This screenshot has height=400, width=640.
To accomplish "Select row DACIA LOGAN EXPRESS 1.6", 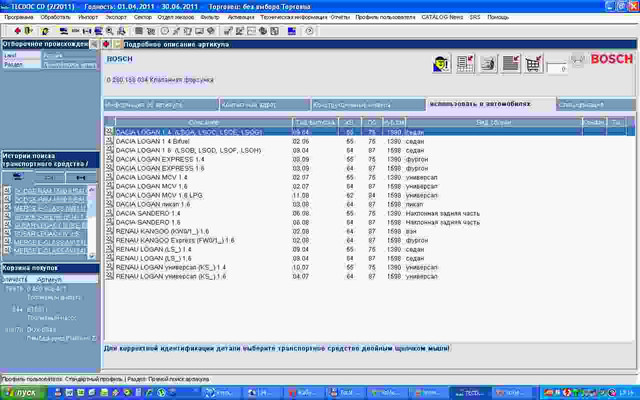I will point(369,168).
